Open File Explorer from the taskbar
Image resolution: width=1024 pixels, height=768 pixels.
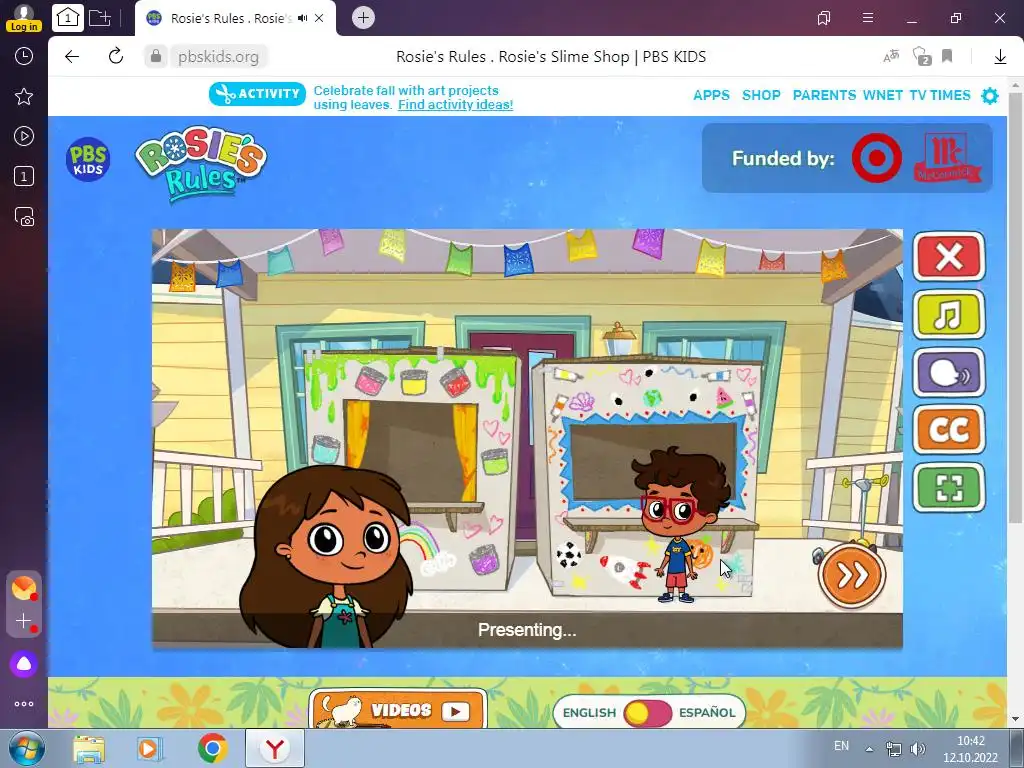point(89,749)
